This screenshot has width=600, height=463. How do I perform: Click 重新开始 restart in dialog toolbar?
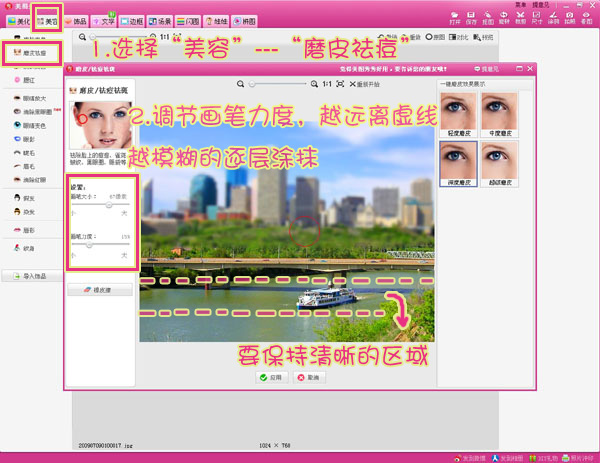coord(364,84)
